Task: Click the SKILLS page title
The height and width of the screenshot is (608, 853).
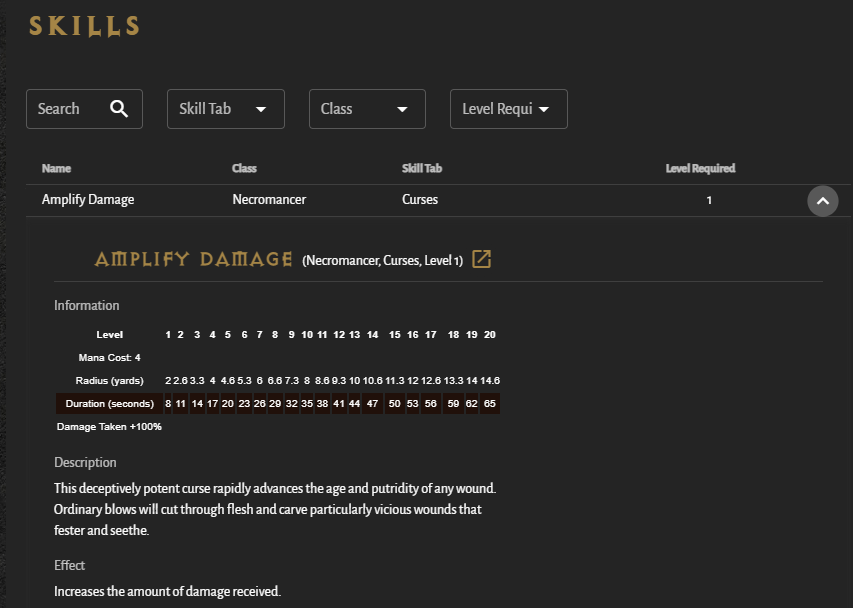Action: click(84, 26)
